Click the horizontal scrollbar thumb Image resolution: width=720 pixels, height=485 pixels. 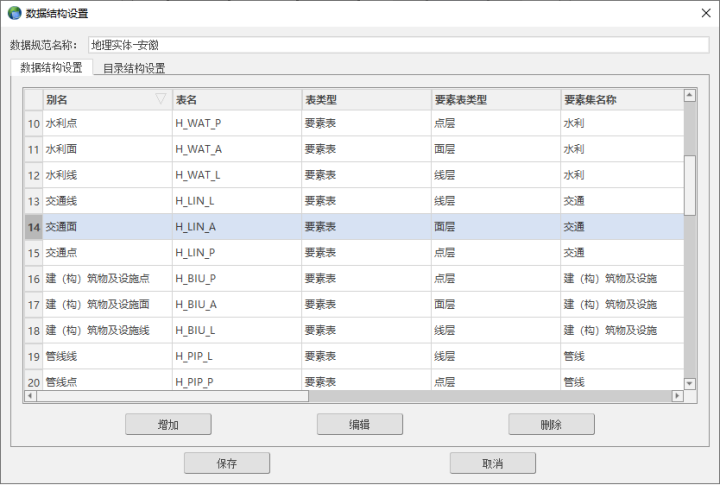coord(170,396)
